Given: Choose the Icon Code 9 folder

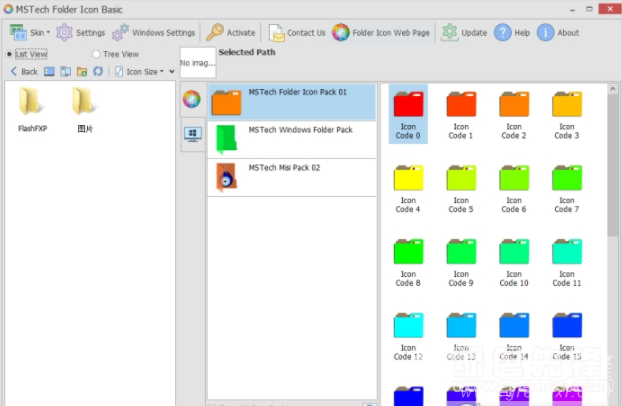Looking at the screenshot, I should (461, 263).
